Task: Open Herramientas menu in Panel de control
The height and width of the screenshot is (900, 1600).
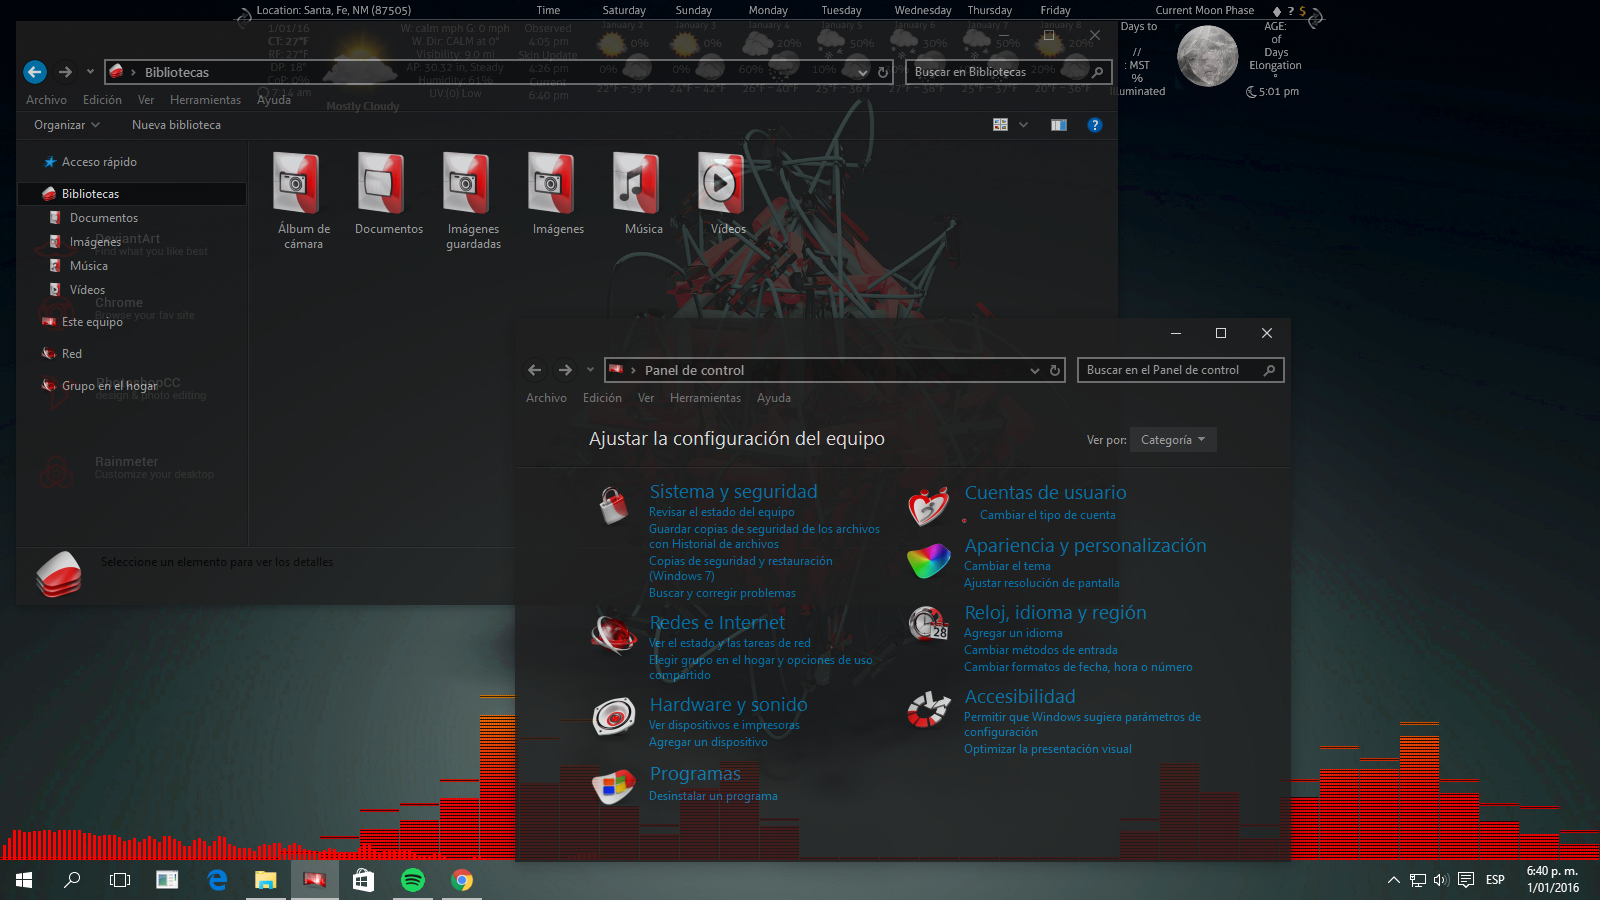Action: [705, 398]
